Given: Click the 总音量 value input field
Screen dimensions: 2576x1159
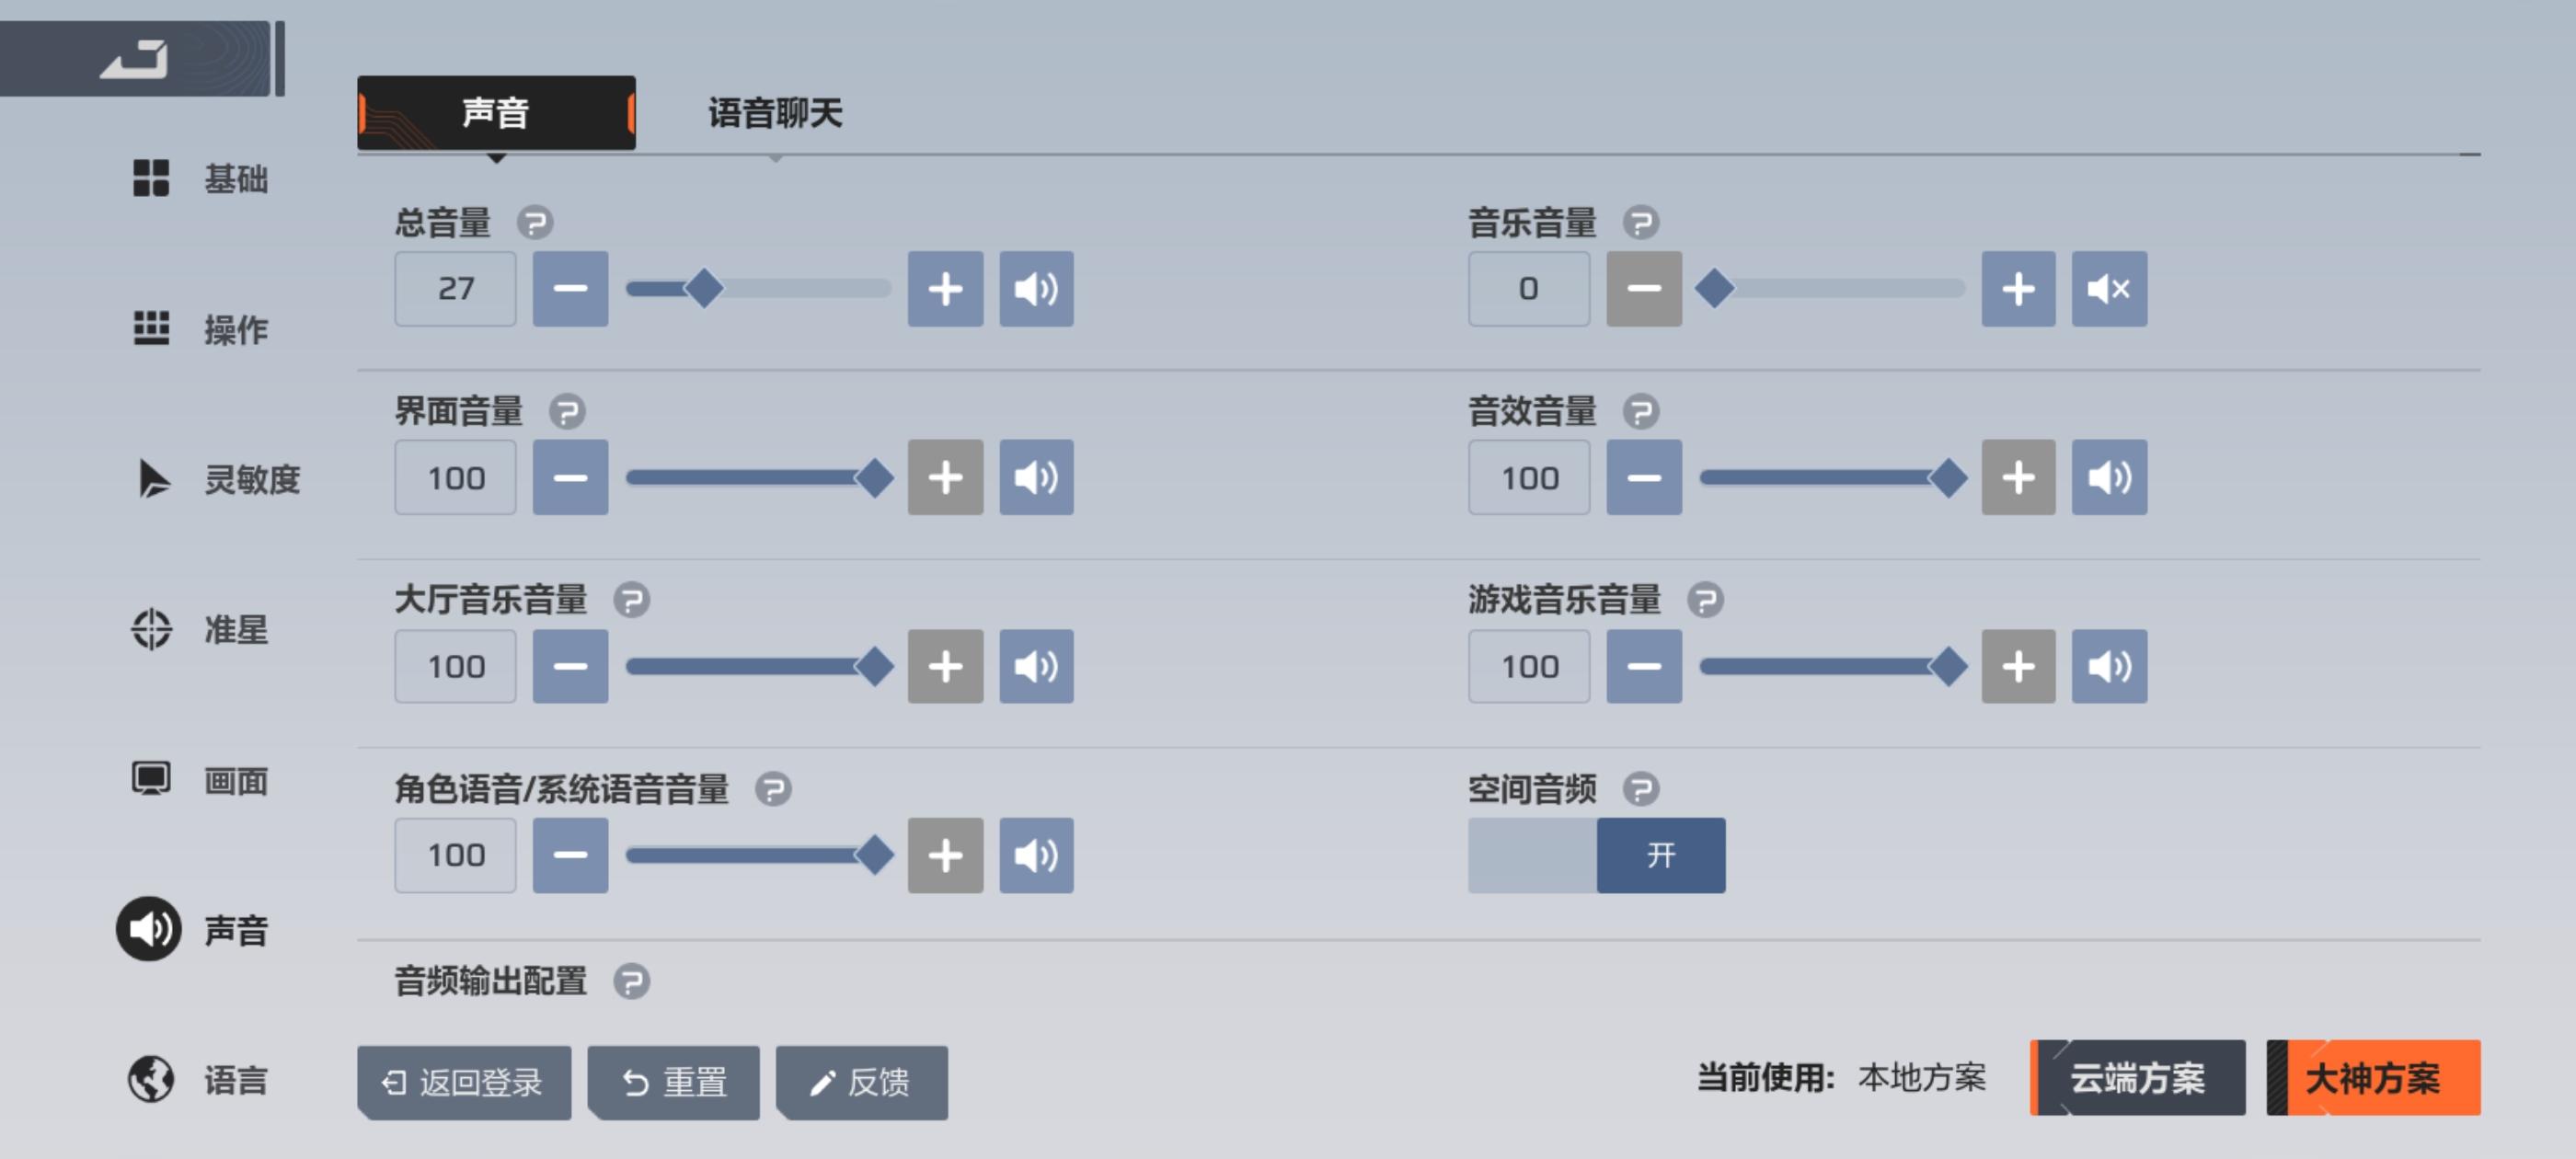Looking at the screenshot, I should pyautogui.click(x=455, y=289).
